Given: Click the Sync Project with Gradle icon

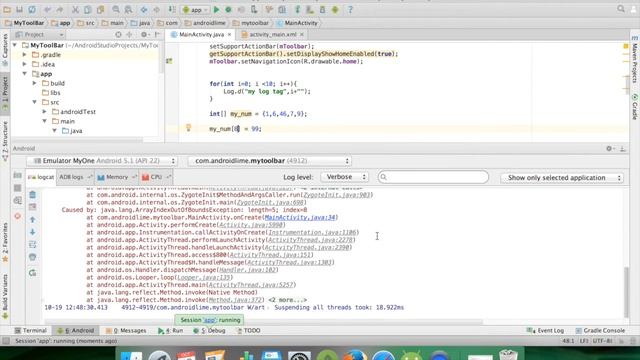Looking at the screenshot, I should (x=297, y=9).
